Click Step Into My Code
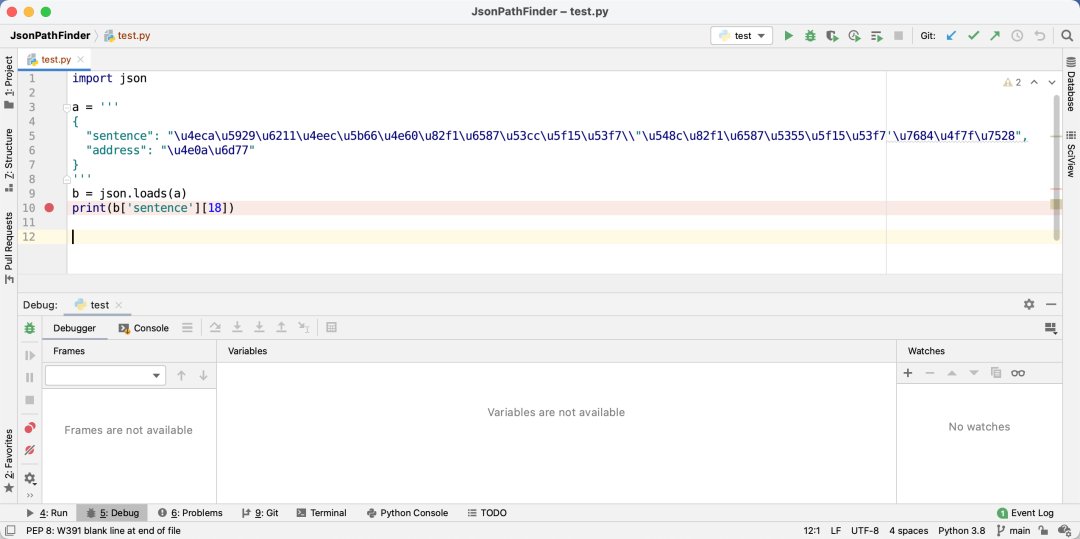The height and width of the screenshot is (539, 1080). (x=259, y=328)
